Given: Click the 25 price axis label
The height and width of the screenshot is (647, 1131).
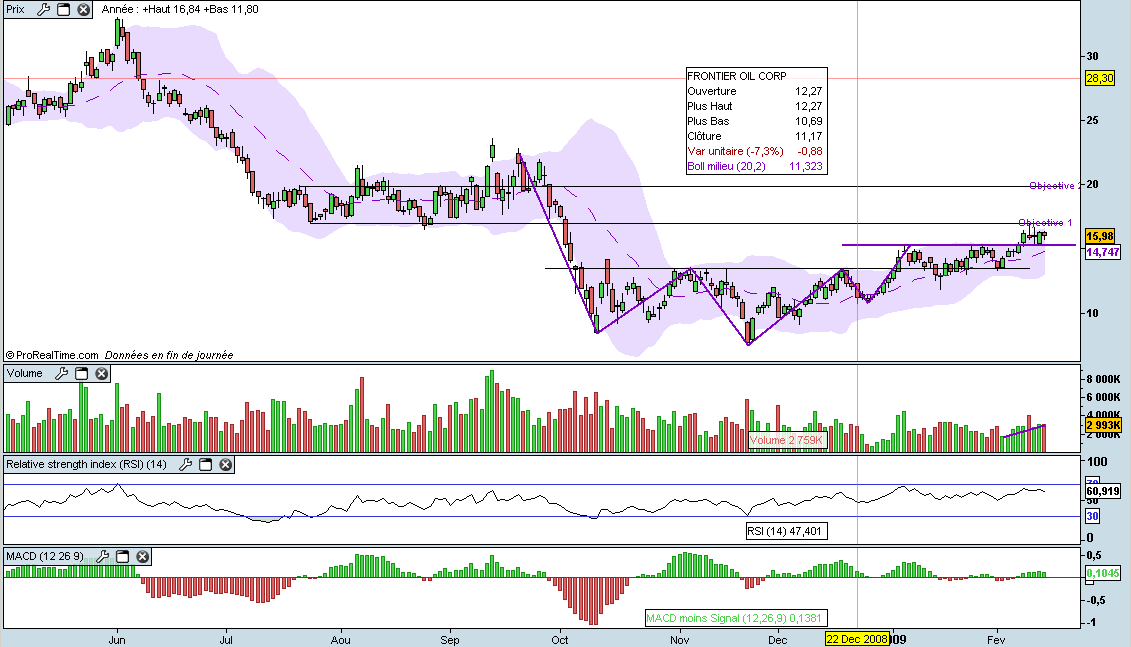Looking at the screenshot, I should [1093, 120].
